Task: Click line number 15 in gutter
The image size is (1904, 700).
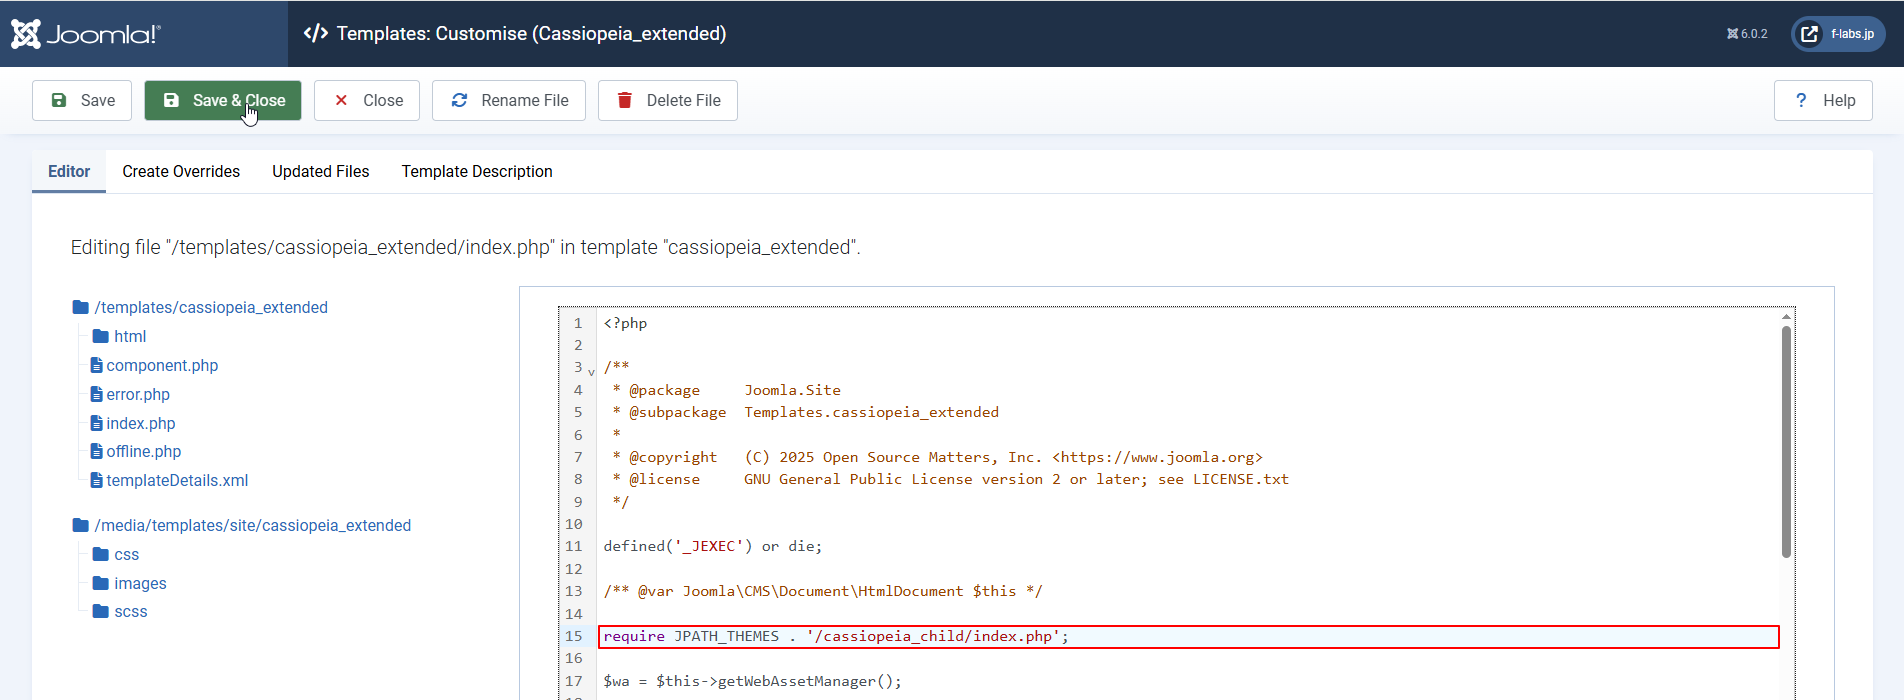Action: (573, 636)
